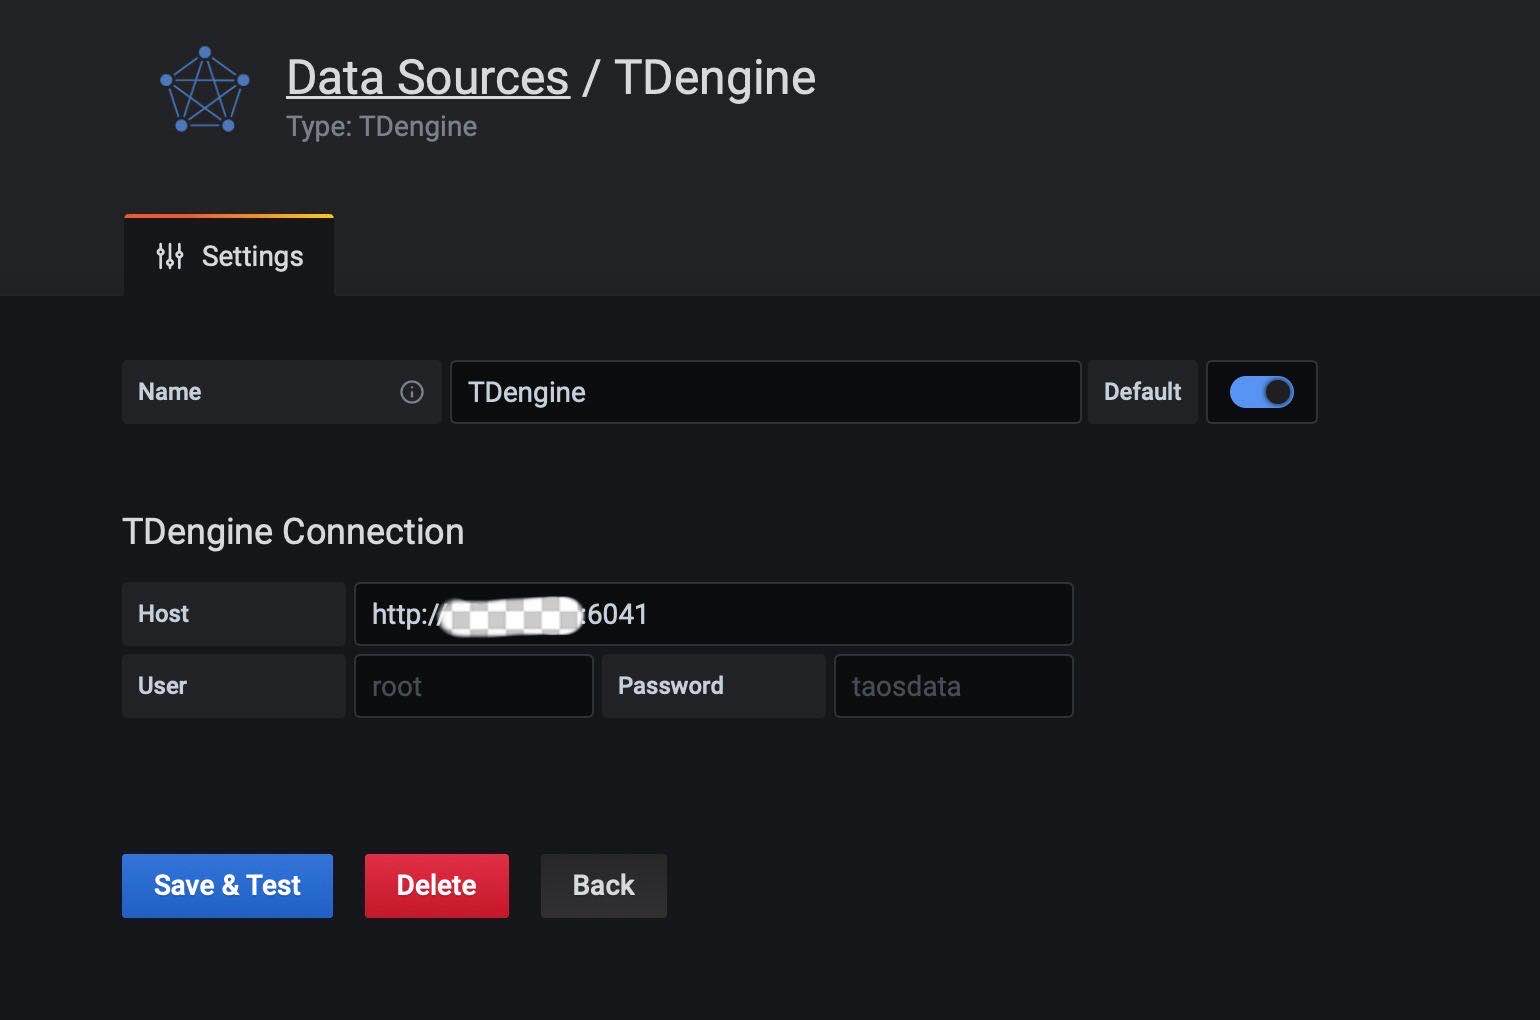Go back using the Back button
The image size is (1540, 1020).
[603, 886]
